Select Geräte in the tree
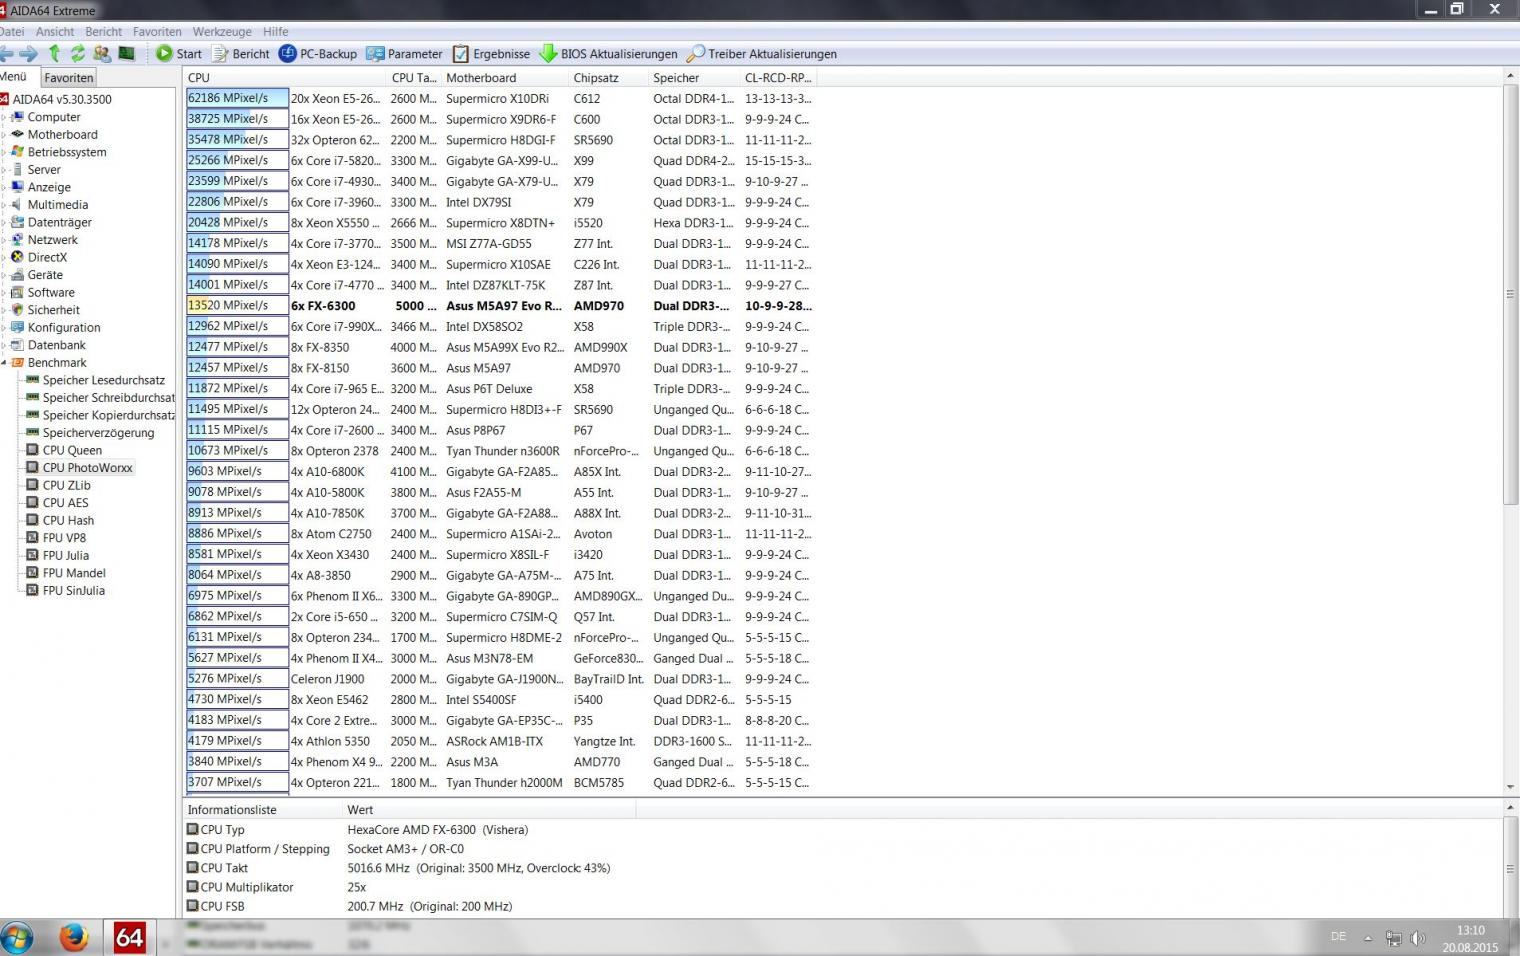 tap(45, 275)
